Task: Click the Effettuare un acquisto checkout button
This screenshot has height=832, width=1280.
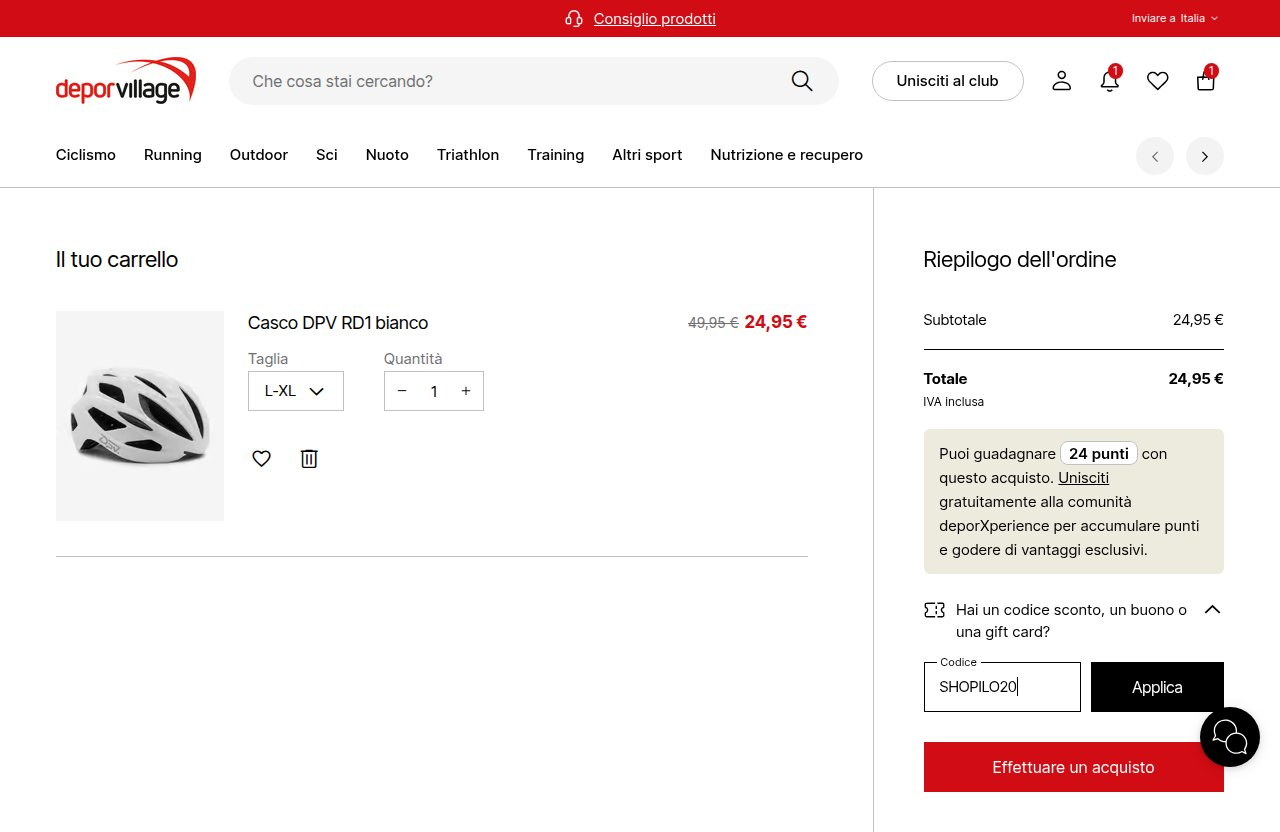Action: pyautogui.click(x=1074, y=767)
